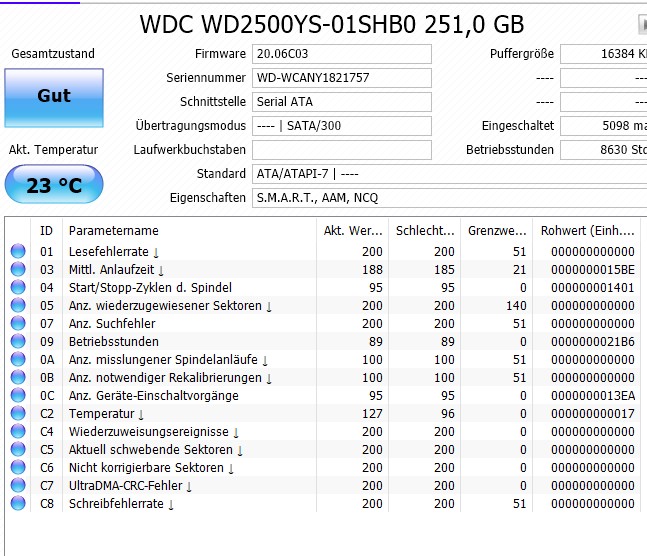Screen dimensions: 647x556
Task: Select the Mittl. Anlaufzeit parameter name
Action: point(111,270)
